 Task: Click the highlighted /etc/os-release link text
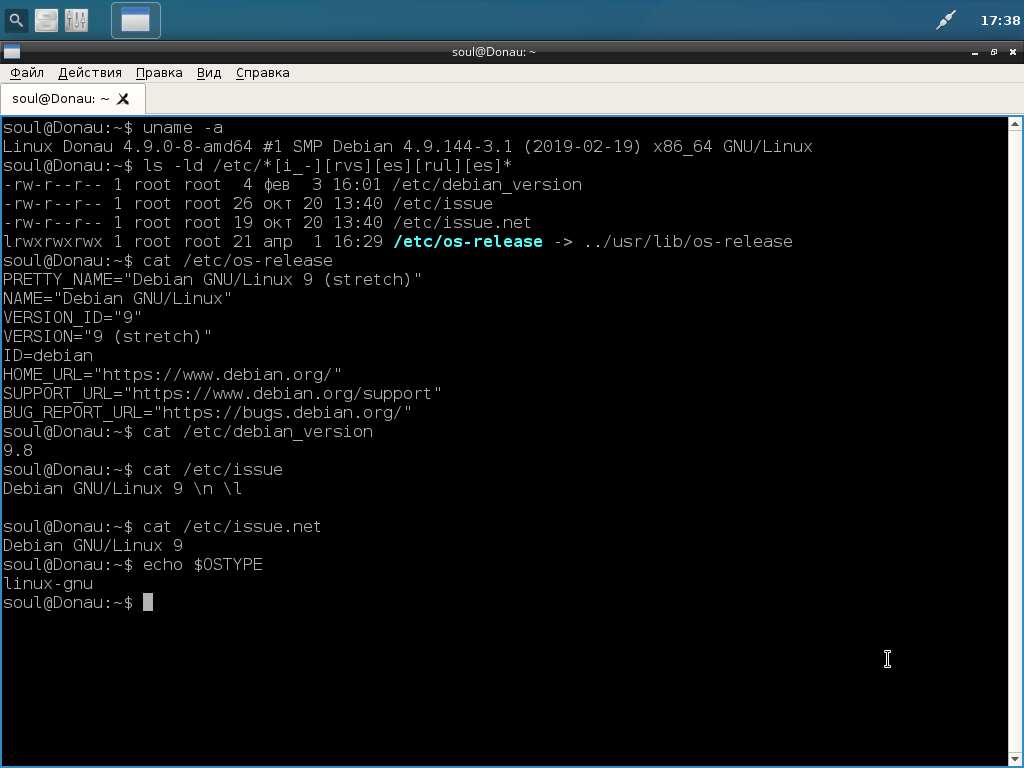coord(468,242)
